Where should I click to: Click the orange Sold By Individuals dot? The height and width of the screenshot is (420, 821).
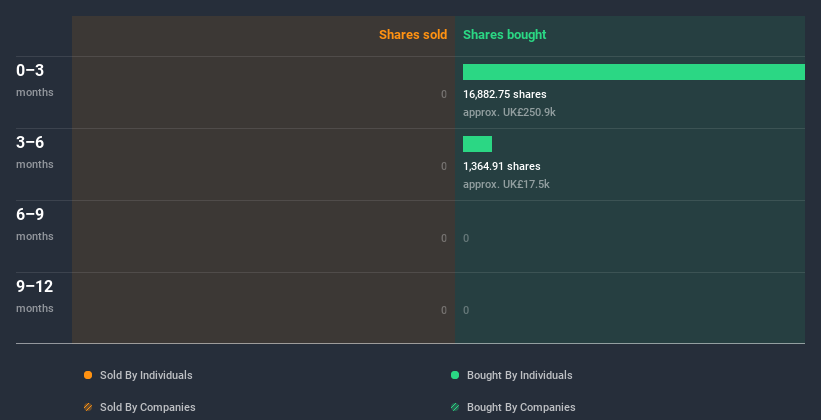click(x=88, y=375)
